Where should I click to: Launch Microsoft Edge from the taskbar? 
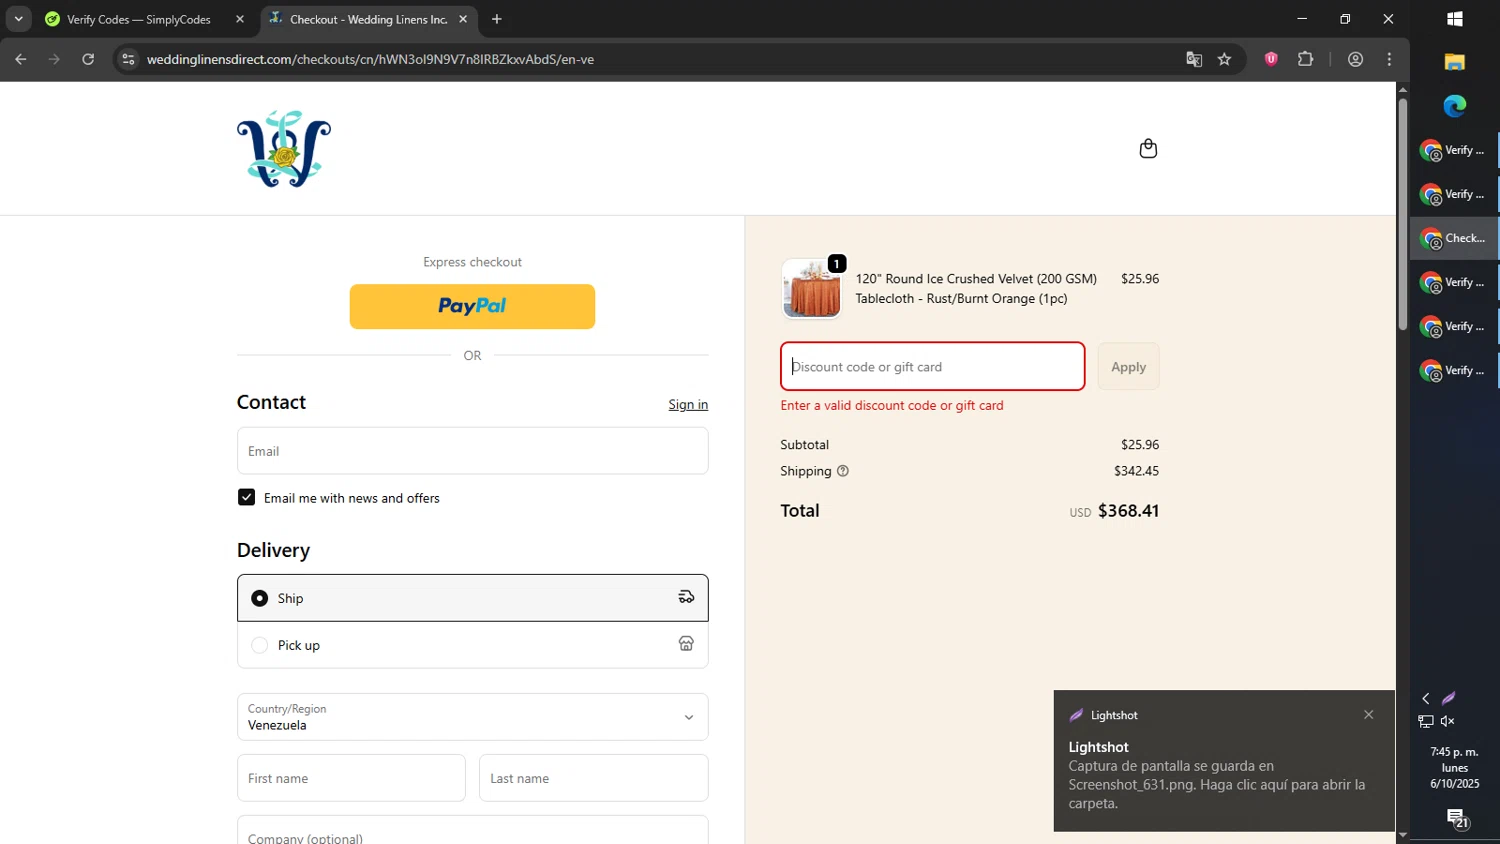coord(1455,105)
